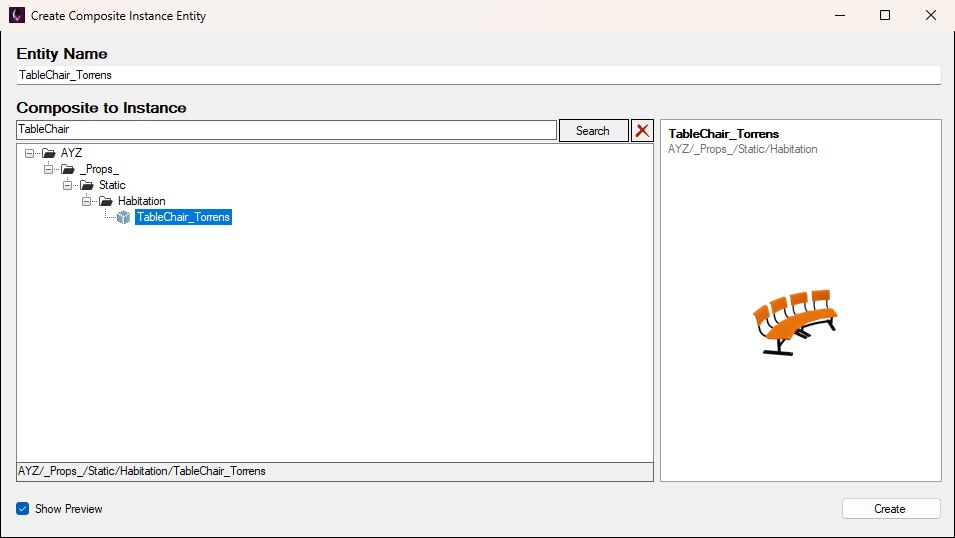Viewport: 955px width, 538px height.
Task: Click the application logo in title bar
Action: (16, 15)
